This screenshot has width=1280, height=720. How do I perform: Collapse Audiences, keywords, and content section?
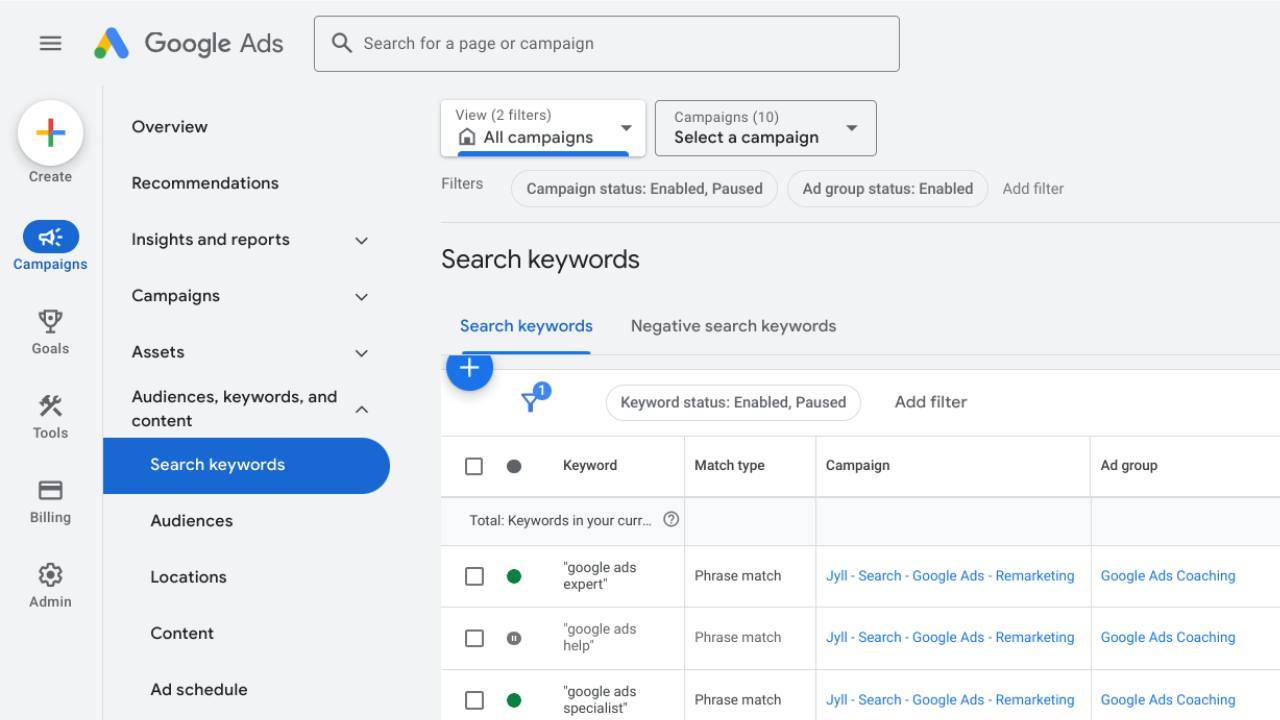[362, 409]
